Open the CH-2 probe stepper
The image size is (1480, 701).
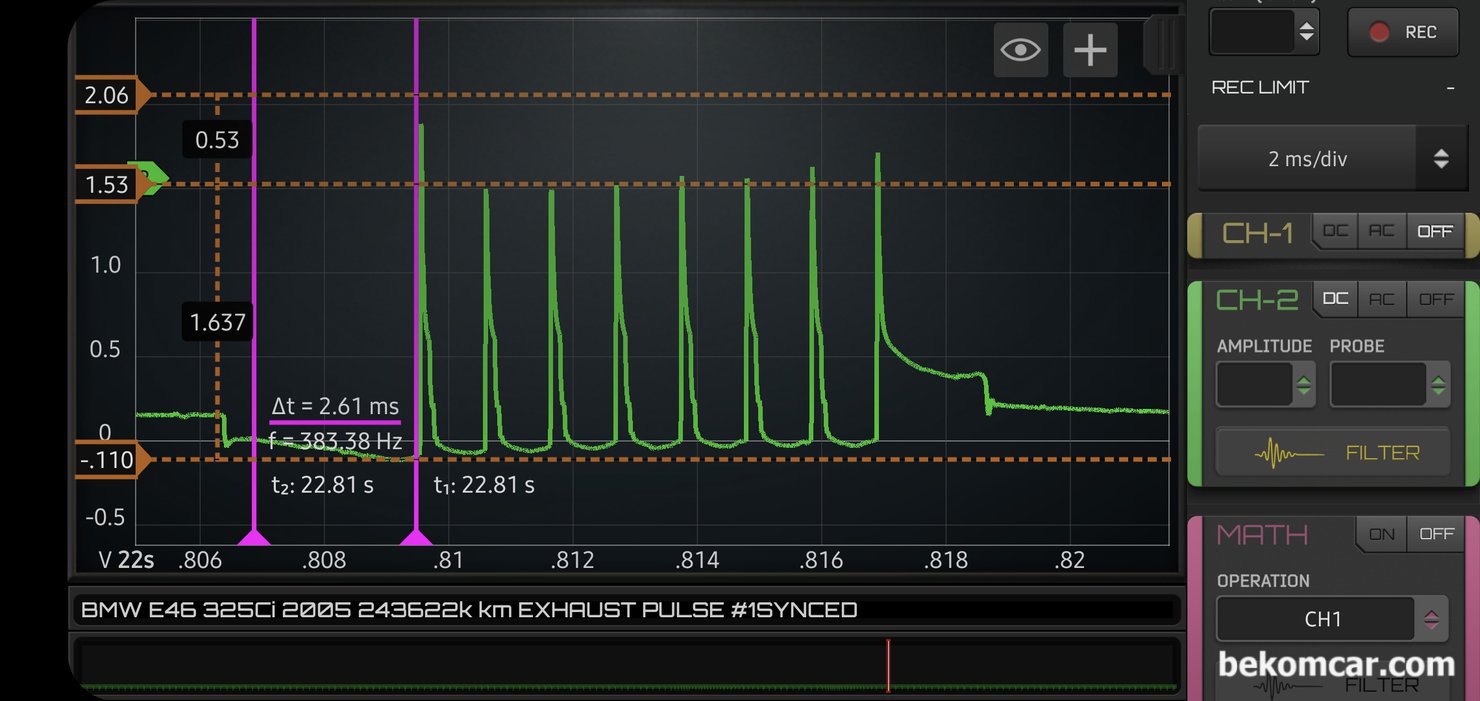coord(1389,385)
